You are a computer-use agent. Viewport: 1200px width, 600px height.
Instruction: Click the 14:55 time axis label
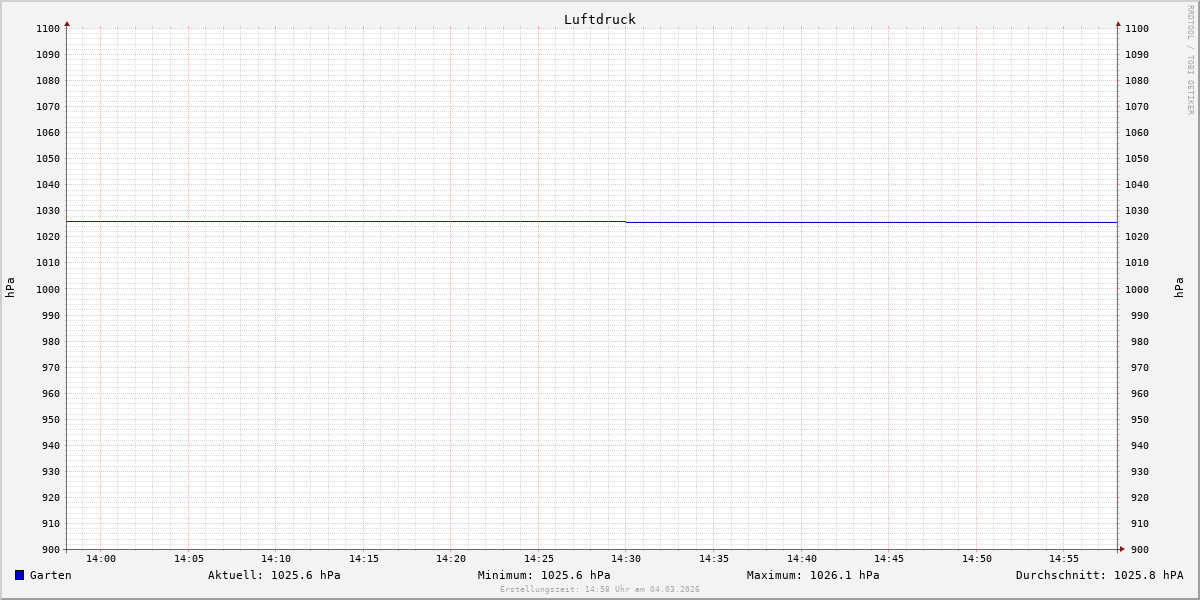point(1064,559)
